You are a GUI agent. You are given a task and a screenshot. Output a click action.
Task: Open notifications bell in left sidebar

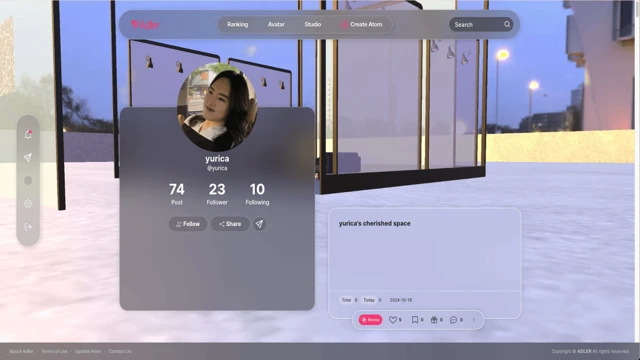[28, 134]
